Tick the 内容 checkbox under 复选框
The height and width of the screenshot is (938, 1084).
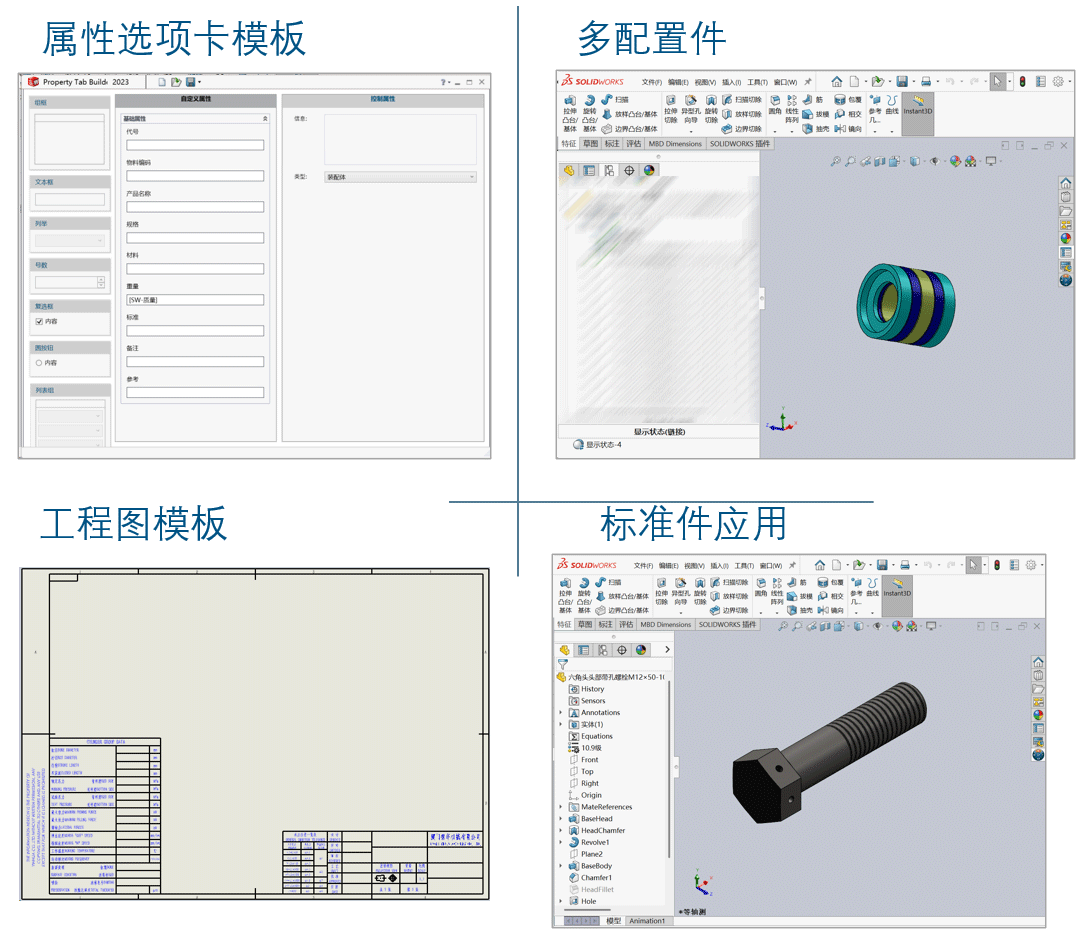39,321
